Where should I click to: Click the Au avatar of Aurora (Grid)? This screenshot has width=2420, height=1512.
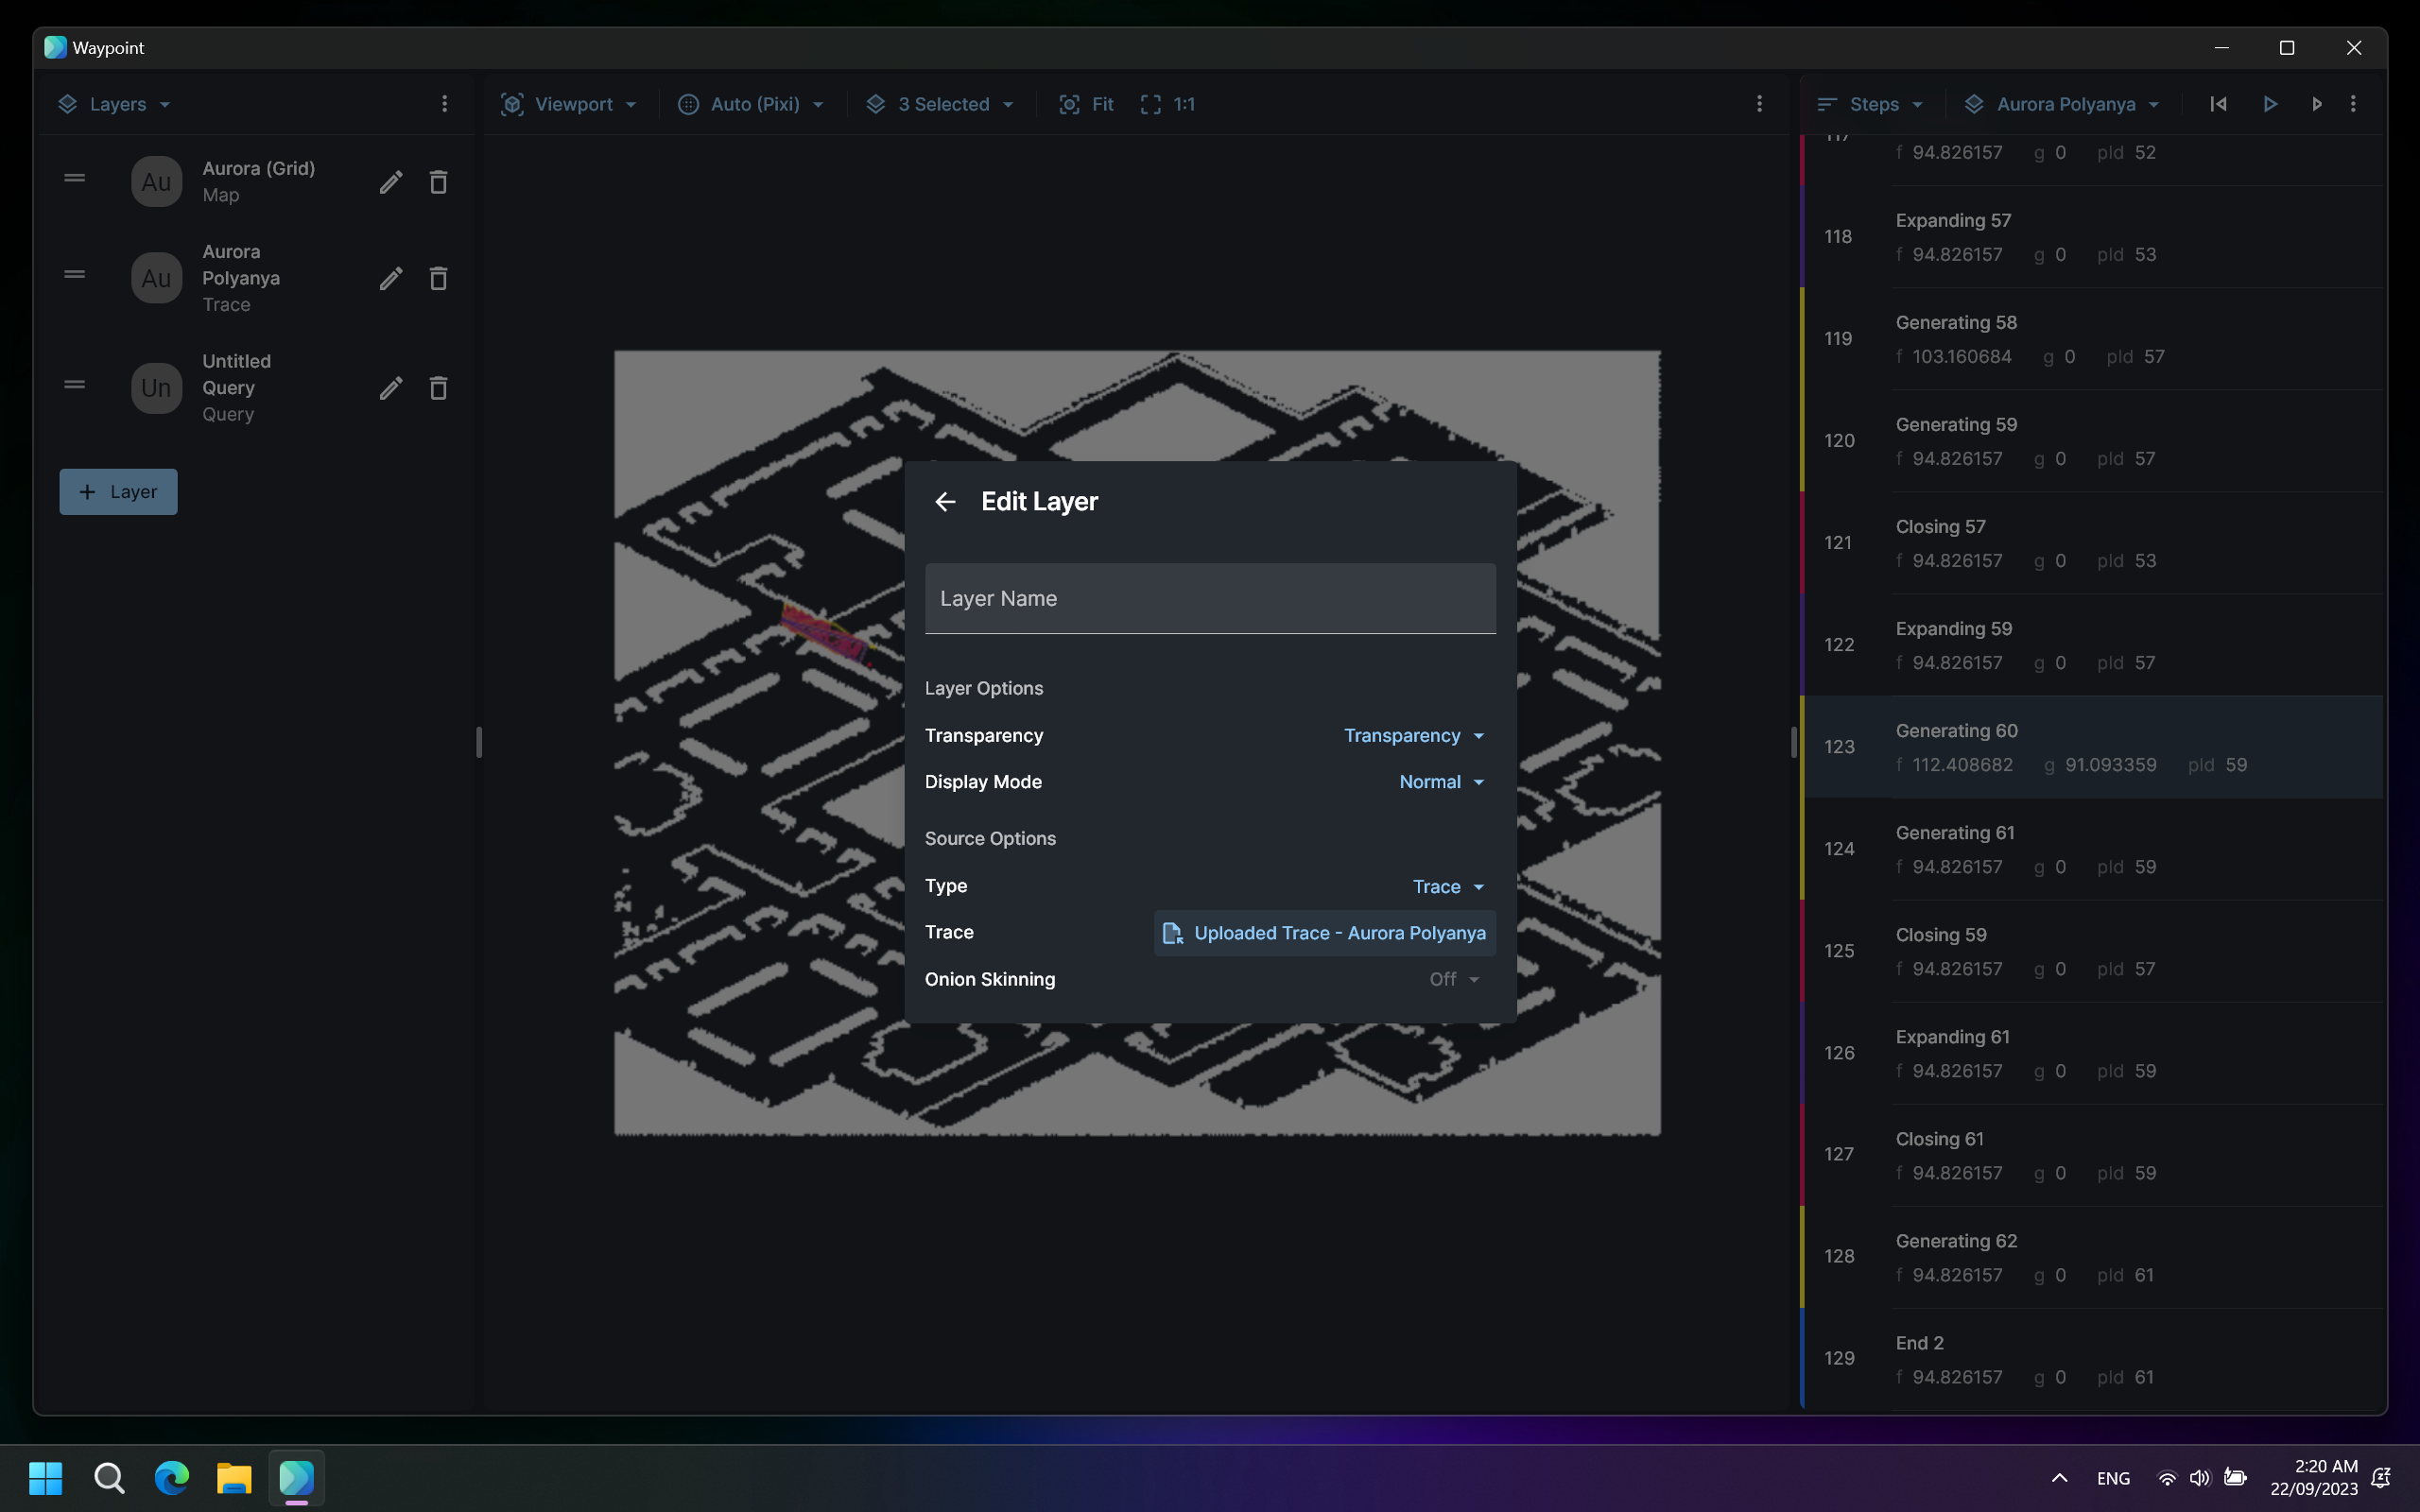(x=156, y=182)
